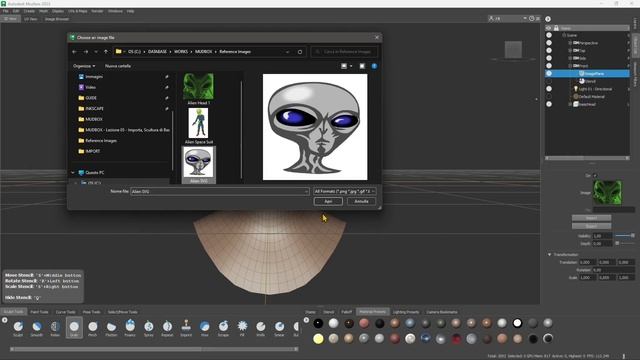The width and height of the screenshot is (640, 360).
Task: Select the Alien Space Suit thumbnail
Action: click(198, 126)
